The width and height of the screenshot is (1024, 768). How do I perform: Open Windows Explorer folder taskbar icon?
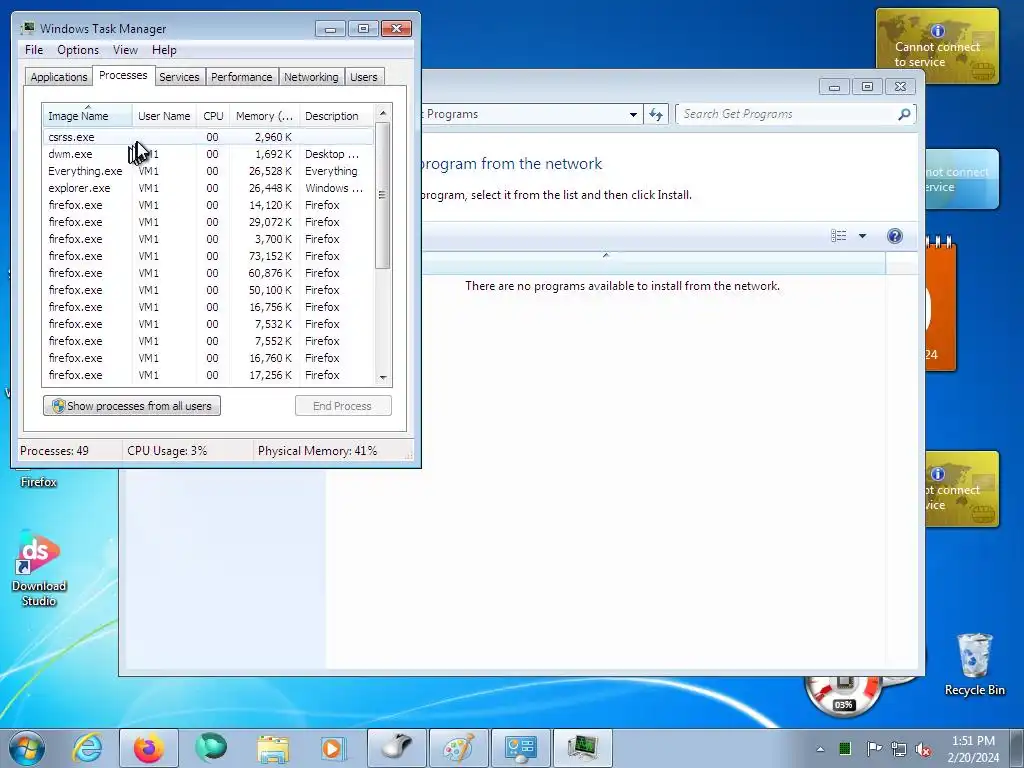[273, 748]
